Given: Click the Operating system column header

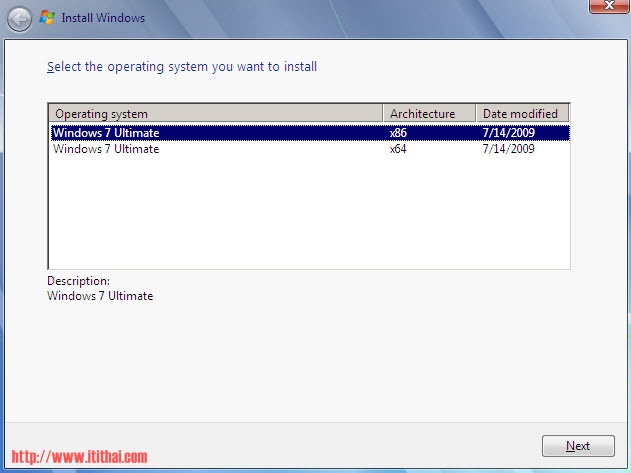Looking at the screenshot, I should (216, 114).
